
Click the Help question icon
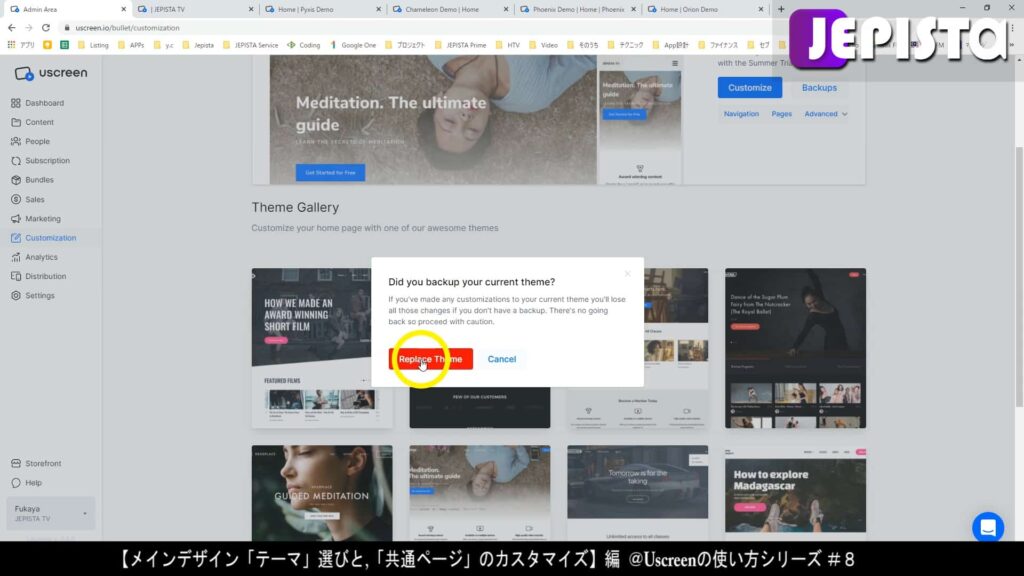(16, 483)
